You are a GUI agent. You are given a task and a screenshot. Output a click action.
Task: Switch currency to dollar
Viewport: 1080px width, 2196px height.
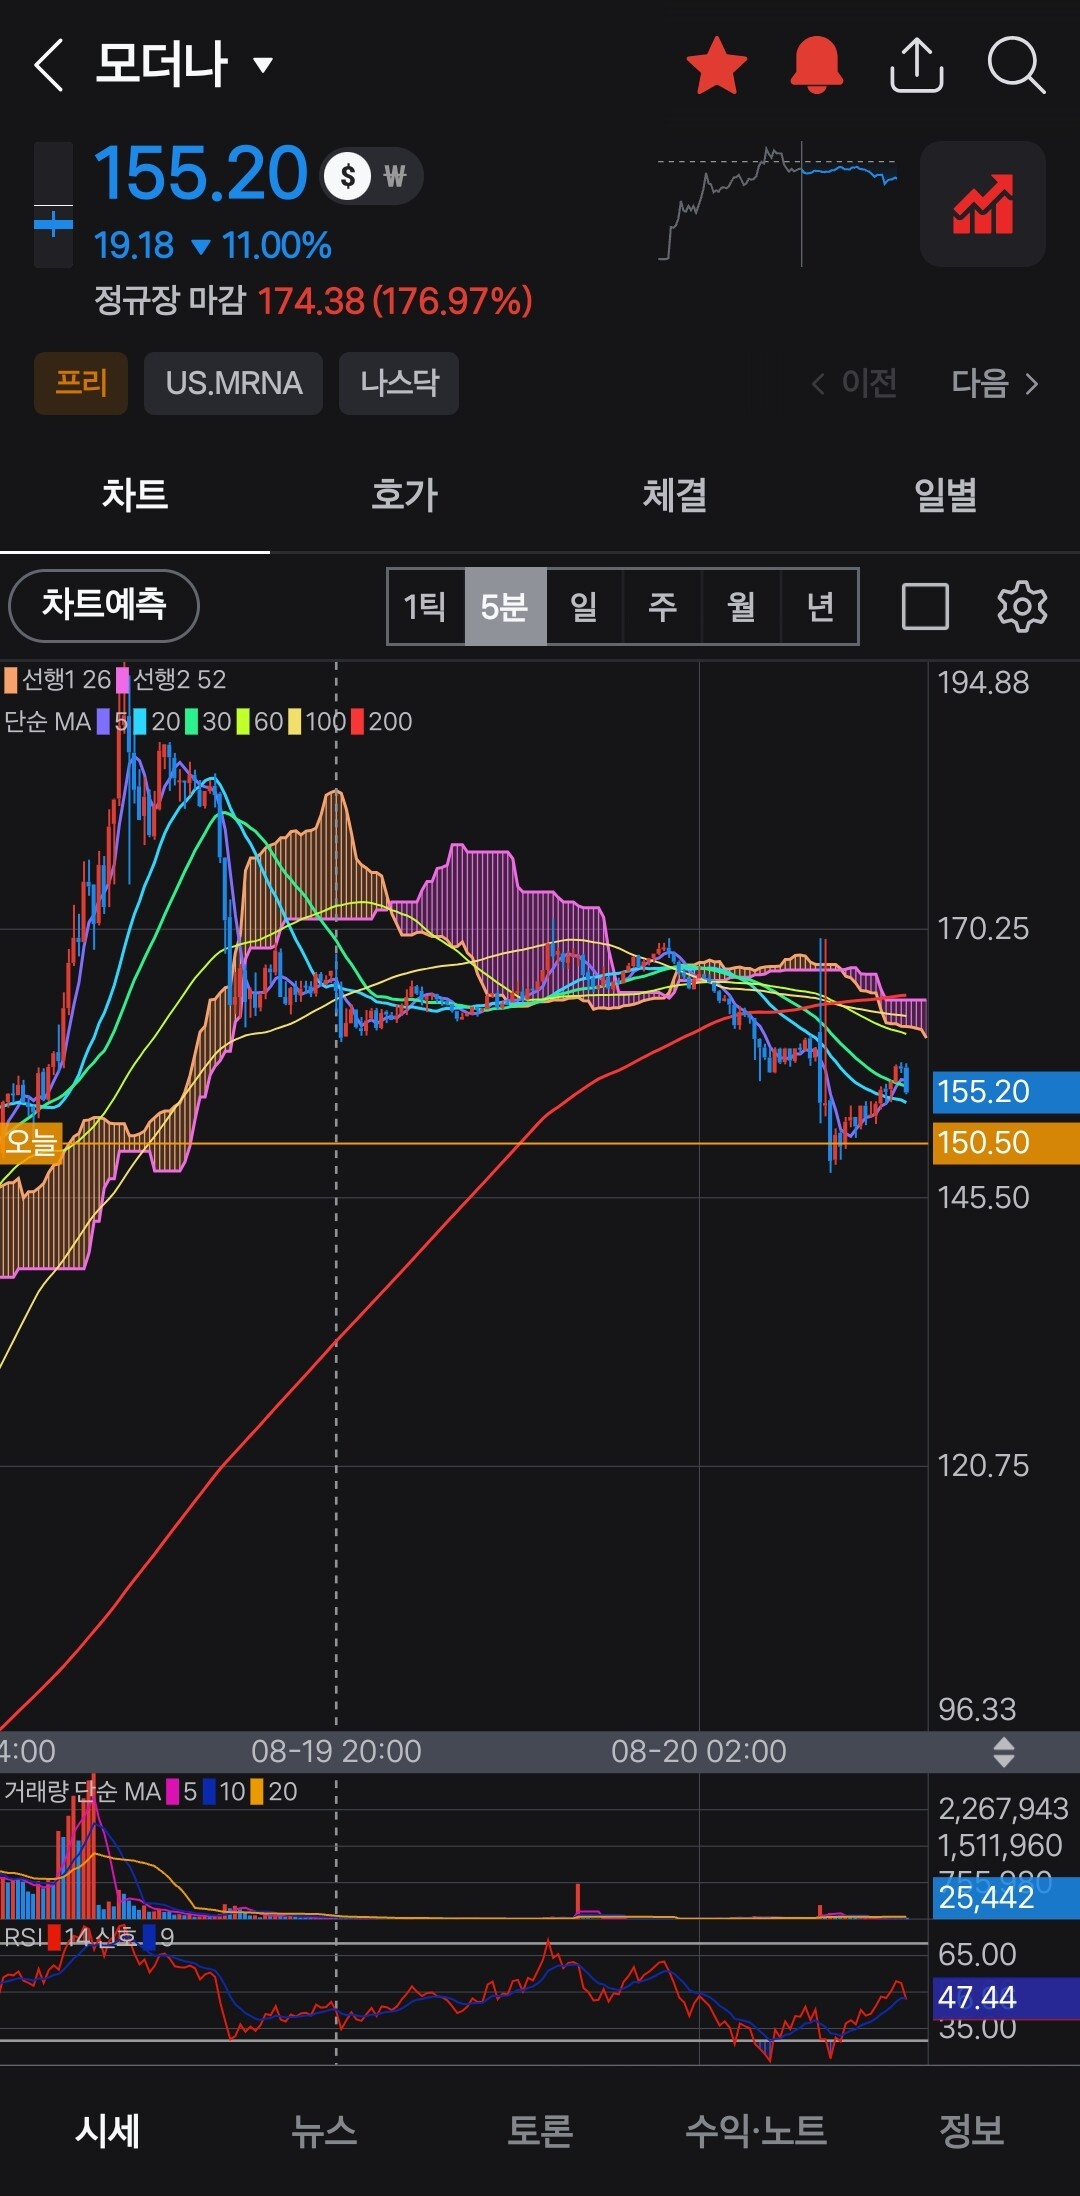pyautogui.click(x=348, y=176)
